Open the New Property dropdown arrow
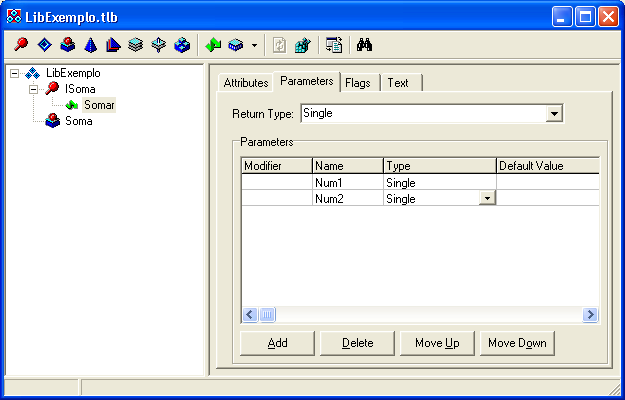The image size is (625, 400). (254, 45)
